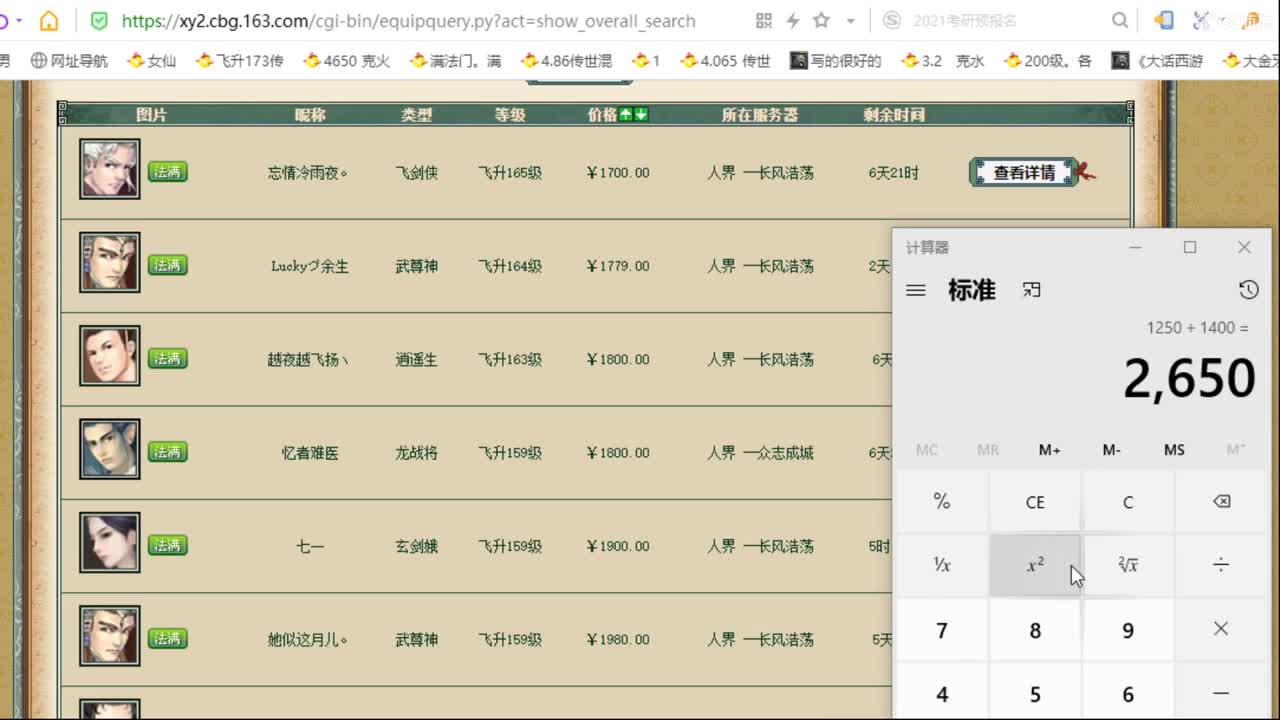Open the 写的很好的 bookmark
Image resolution: width=1280 pixels, height=720 pixels.
(836, 61)
